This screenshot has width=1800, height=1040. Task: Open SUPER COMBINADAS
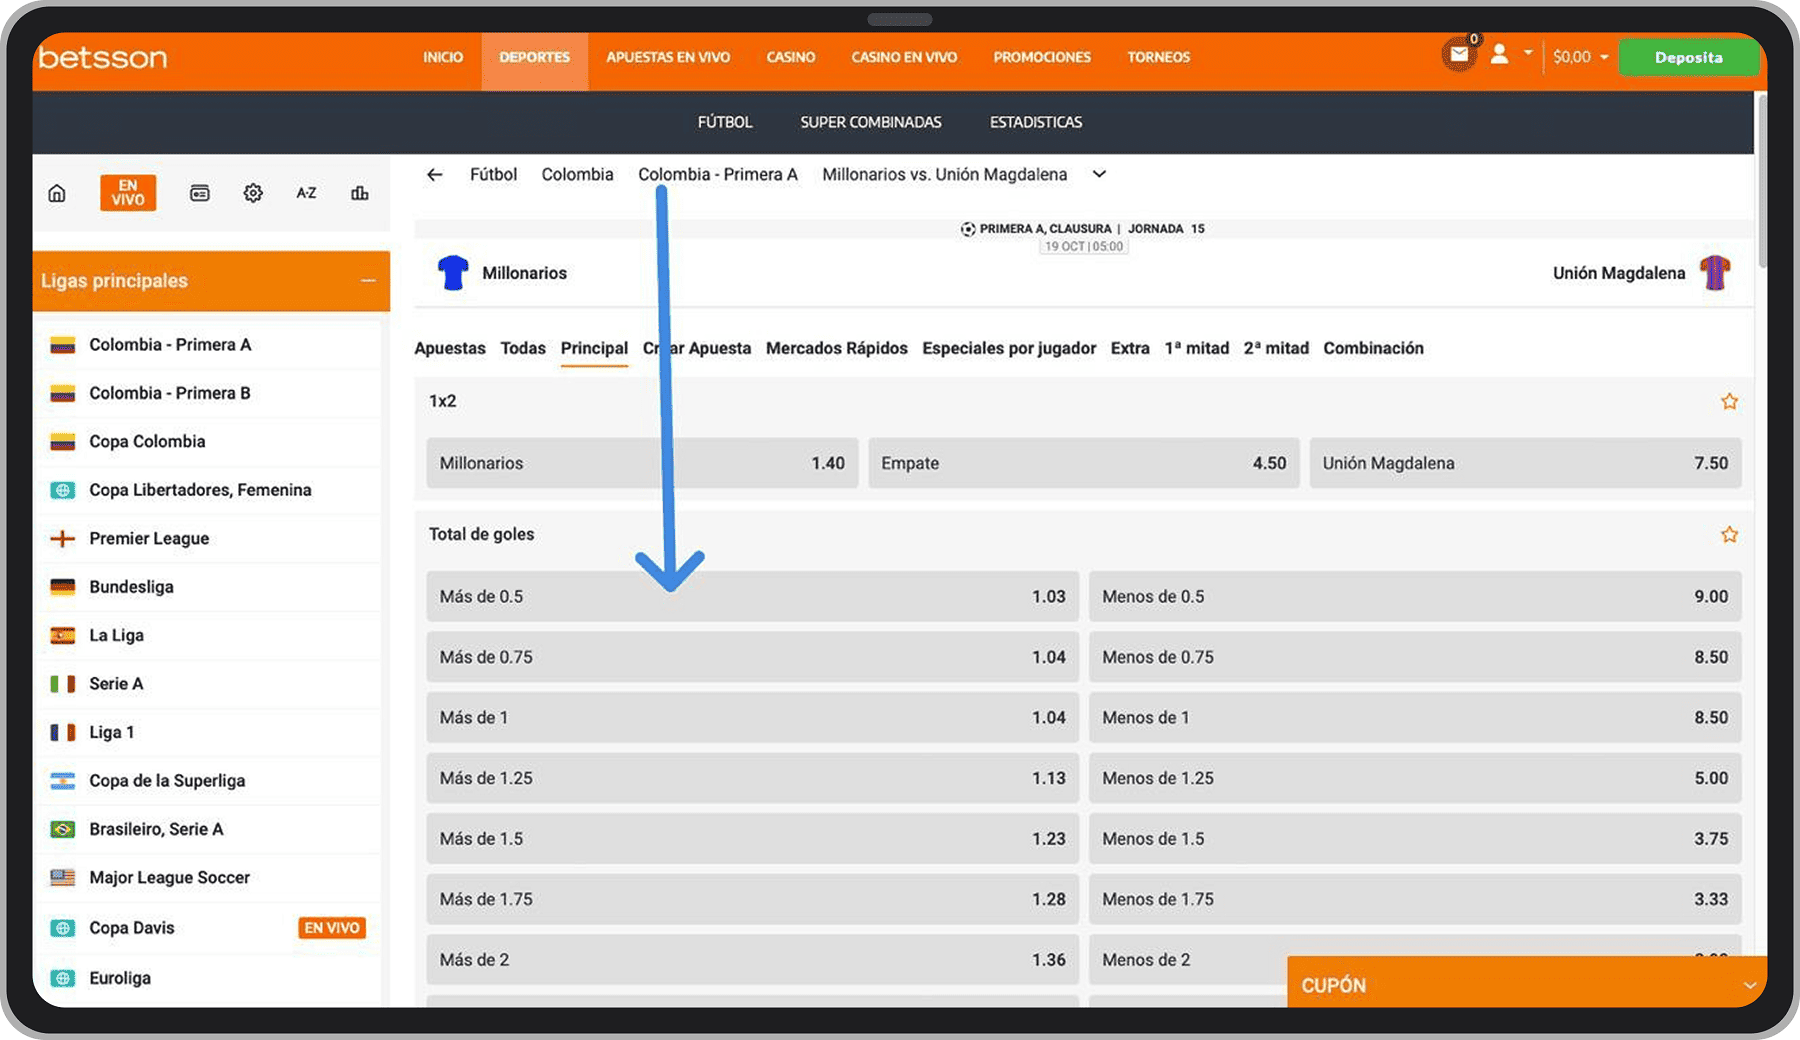tap(871, 122)
